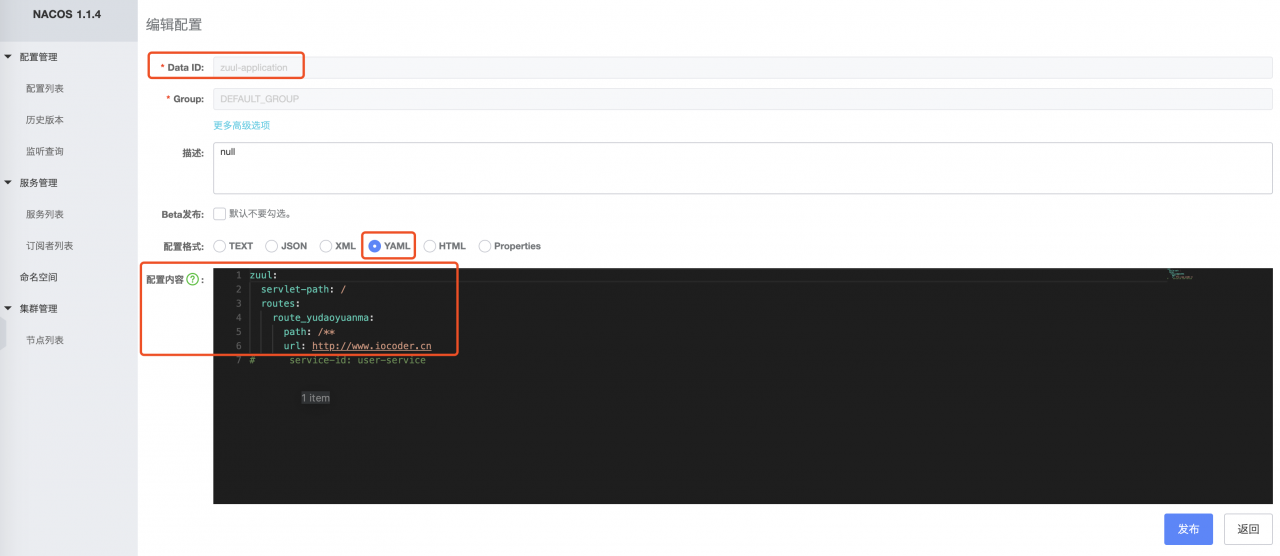Viewport: 1280px width, 556px height.
Task: Click the 'servlet-path: /' line in the editor
Action: pos(303,289)
